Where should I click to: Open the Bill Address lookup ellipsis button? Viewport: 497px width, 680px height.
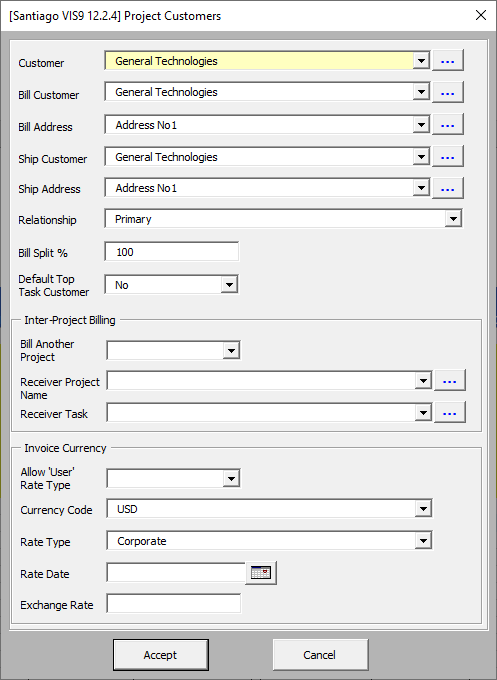coord(448,124)
